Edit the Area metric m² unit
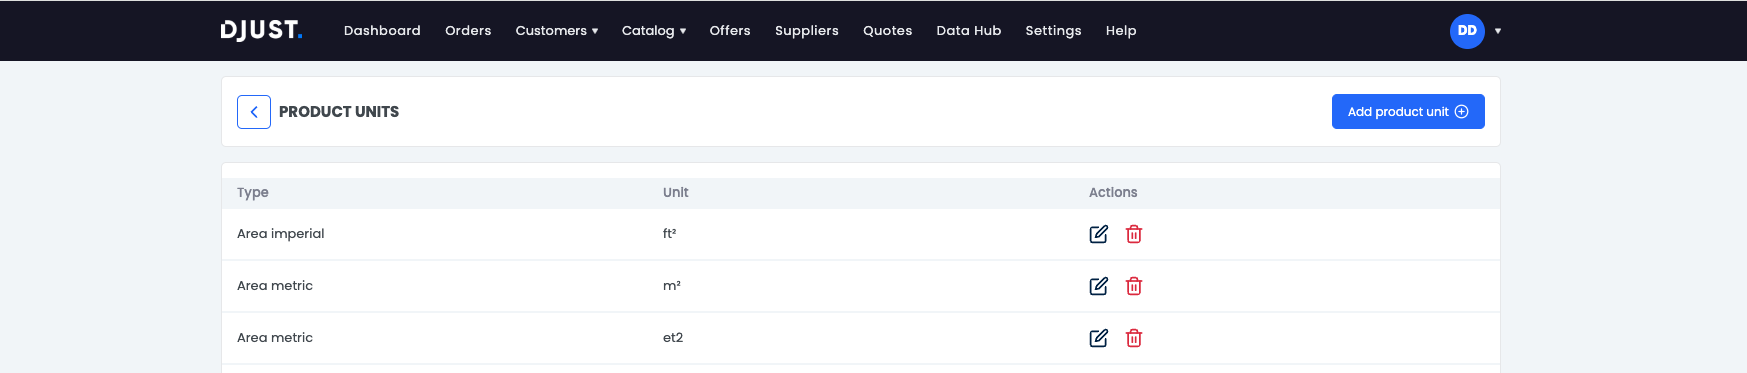Screen dimensions: 1747x373 (x=1098, y=286)
